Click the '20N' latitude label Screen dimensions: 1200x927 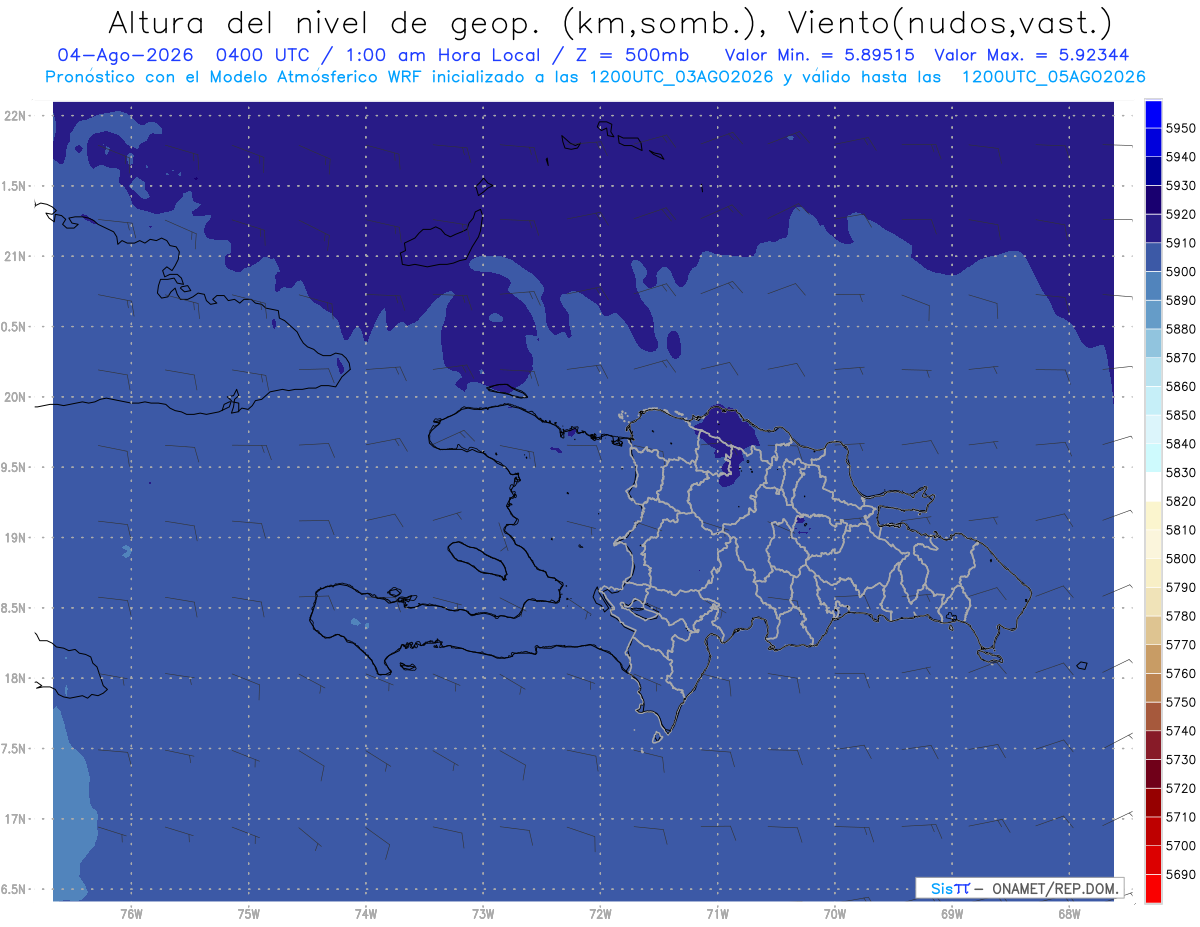[x=15, y=398]
